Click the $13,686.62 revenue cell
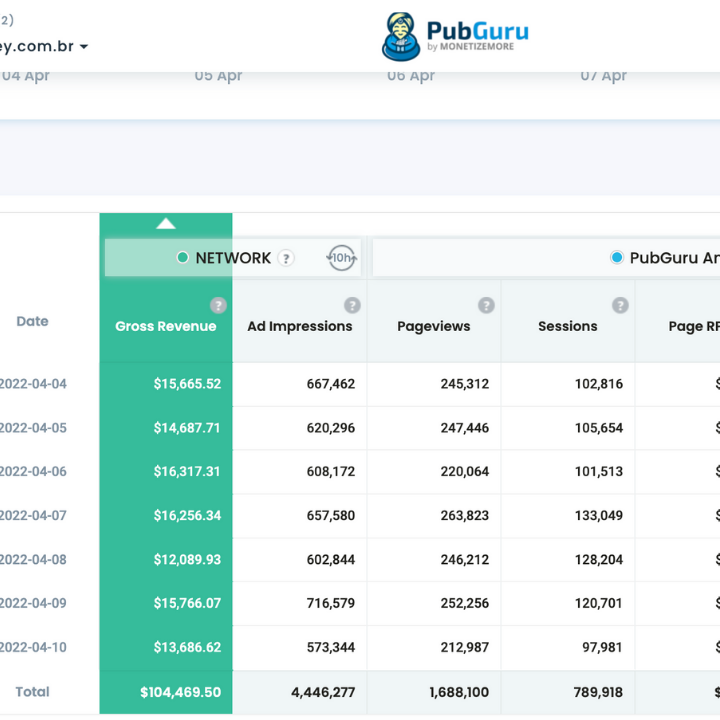The image size is (720, 720). [187, 647]
